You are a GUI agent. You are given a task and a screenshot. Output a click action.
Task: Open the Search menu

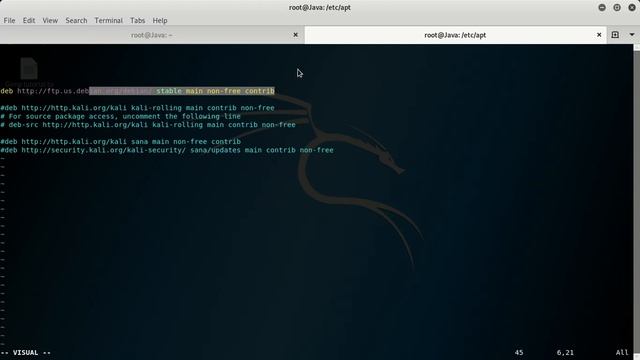[76, 20]
